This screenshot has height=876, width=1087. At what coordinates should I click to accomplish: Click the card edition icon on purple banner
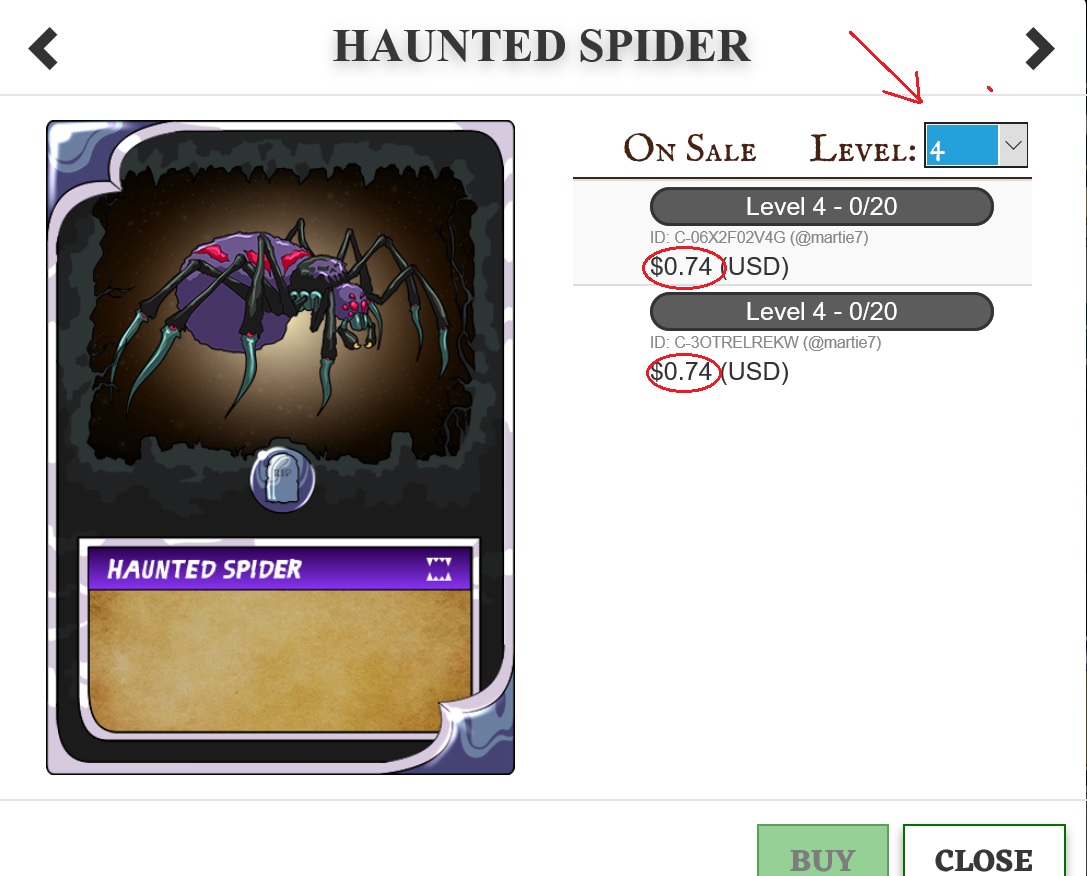click(438, 569)
